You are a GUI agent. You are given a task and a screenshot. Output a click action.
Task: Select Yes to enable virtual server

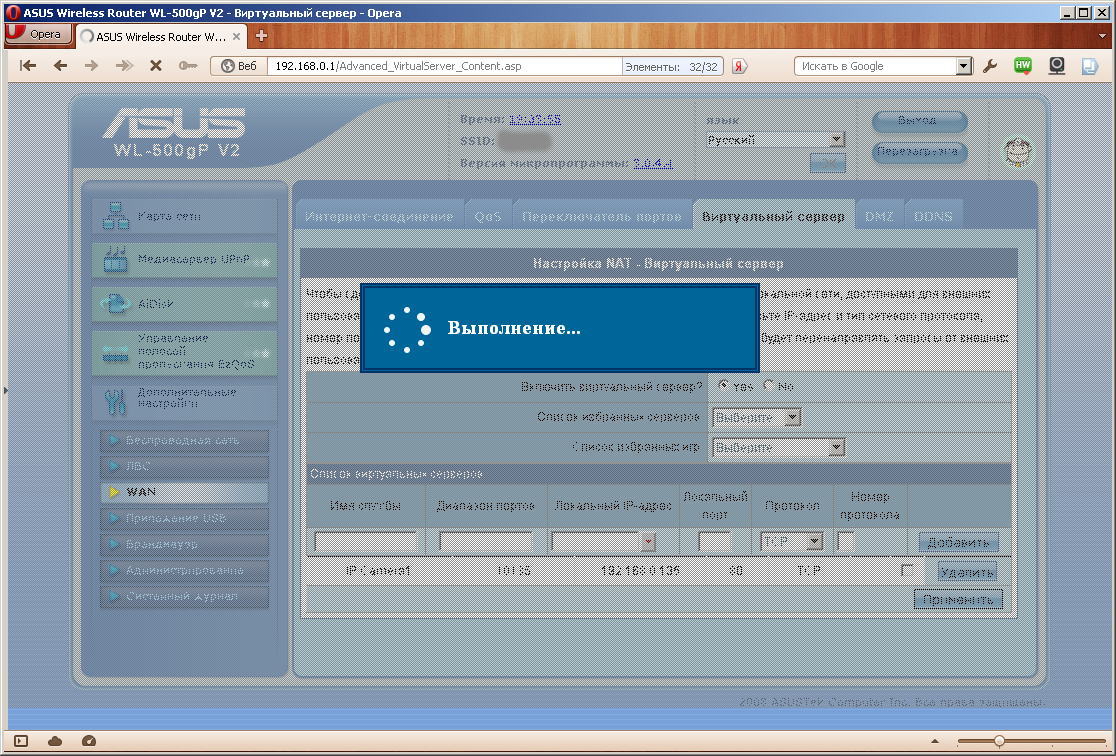click(724, 386)
